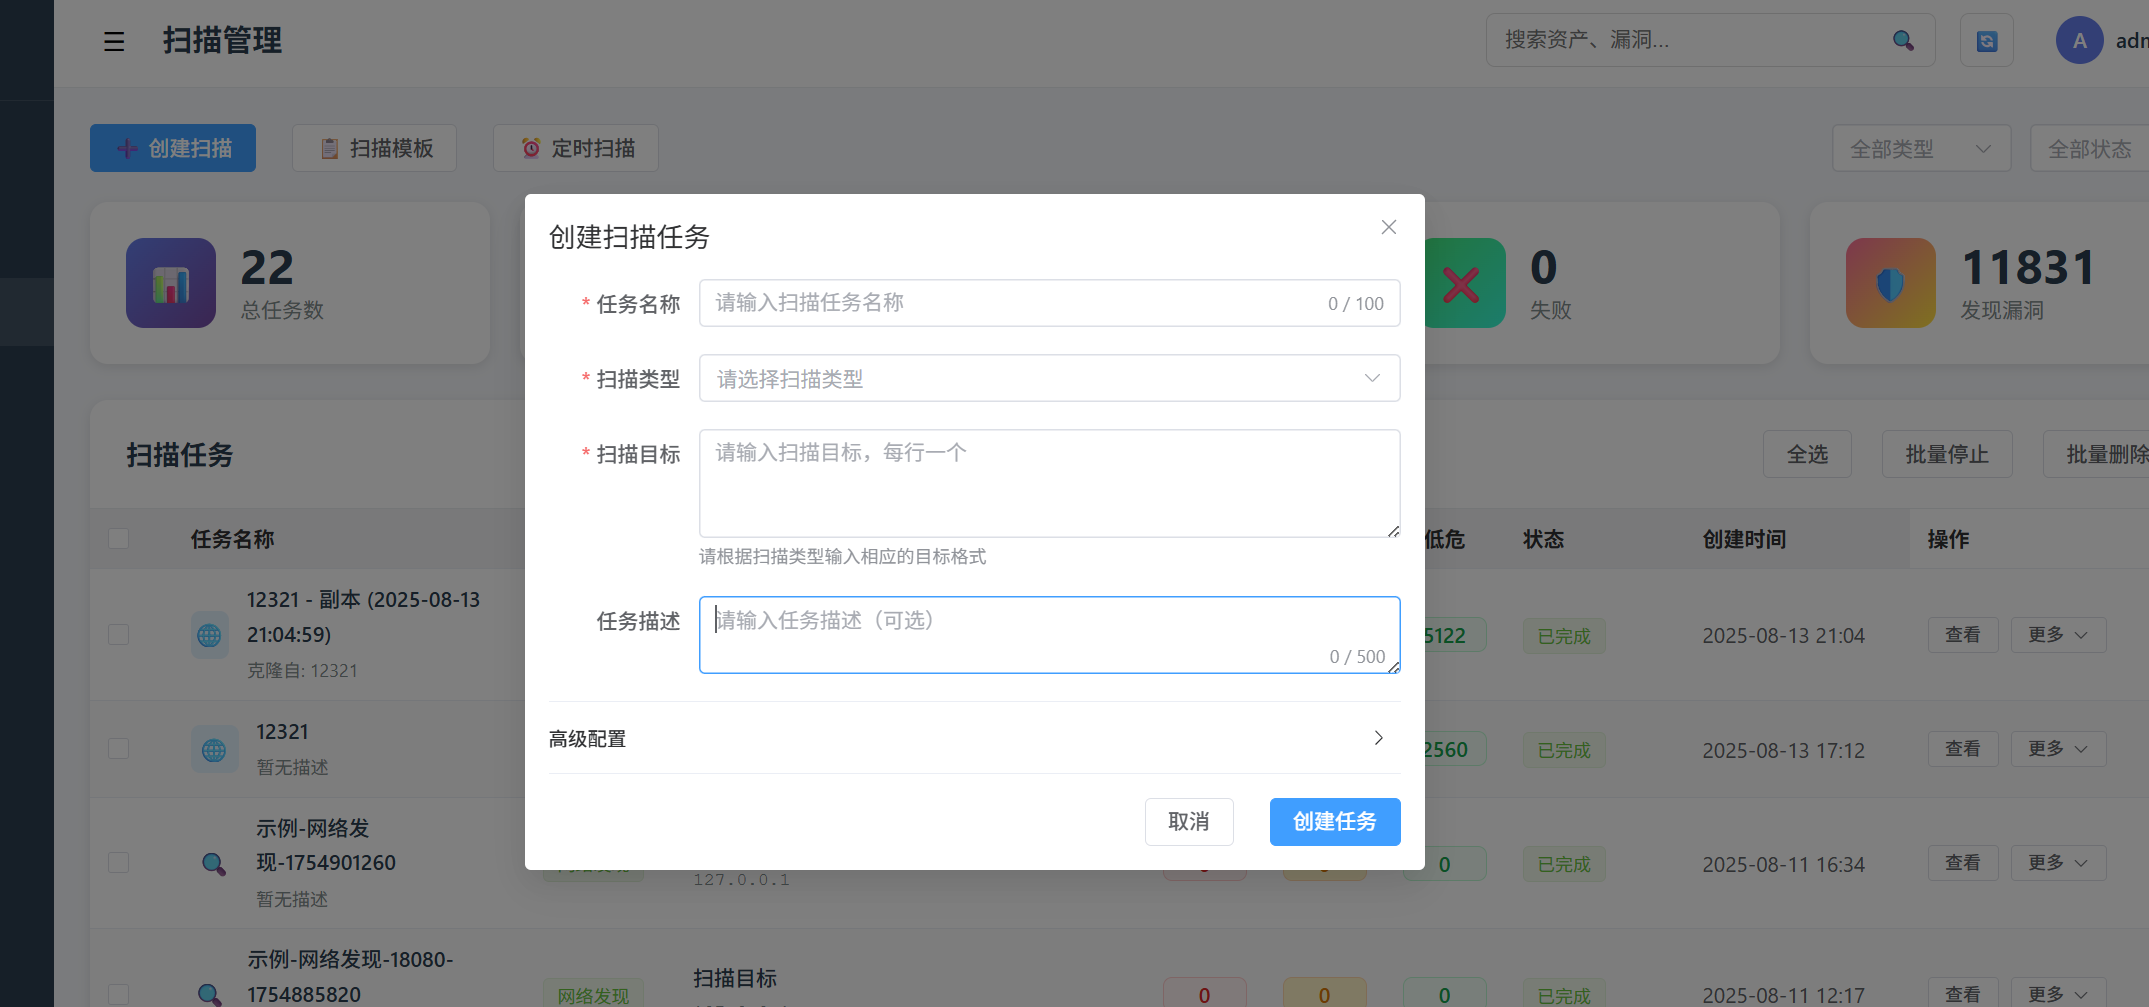Image resolution: width=2149 pixels, height=1007 pixels.
Task: Click the hamburger menu icon
Action: tap(114, 41)
